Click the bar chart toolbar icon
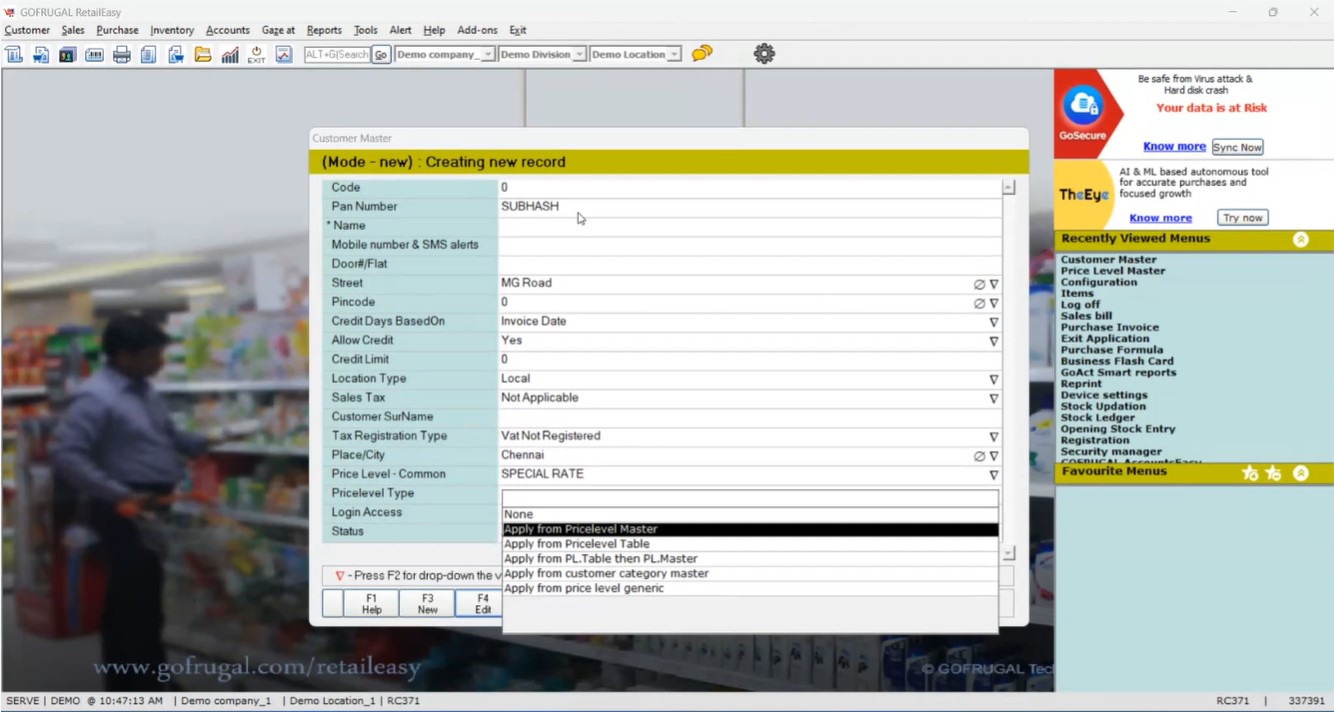This screenshot has width=1334, height=712. pyautogui.click(x=230, y=55)
